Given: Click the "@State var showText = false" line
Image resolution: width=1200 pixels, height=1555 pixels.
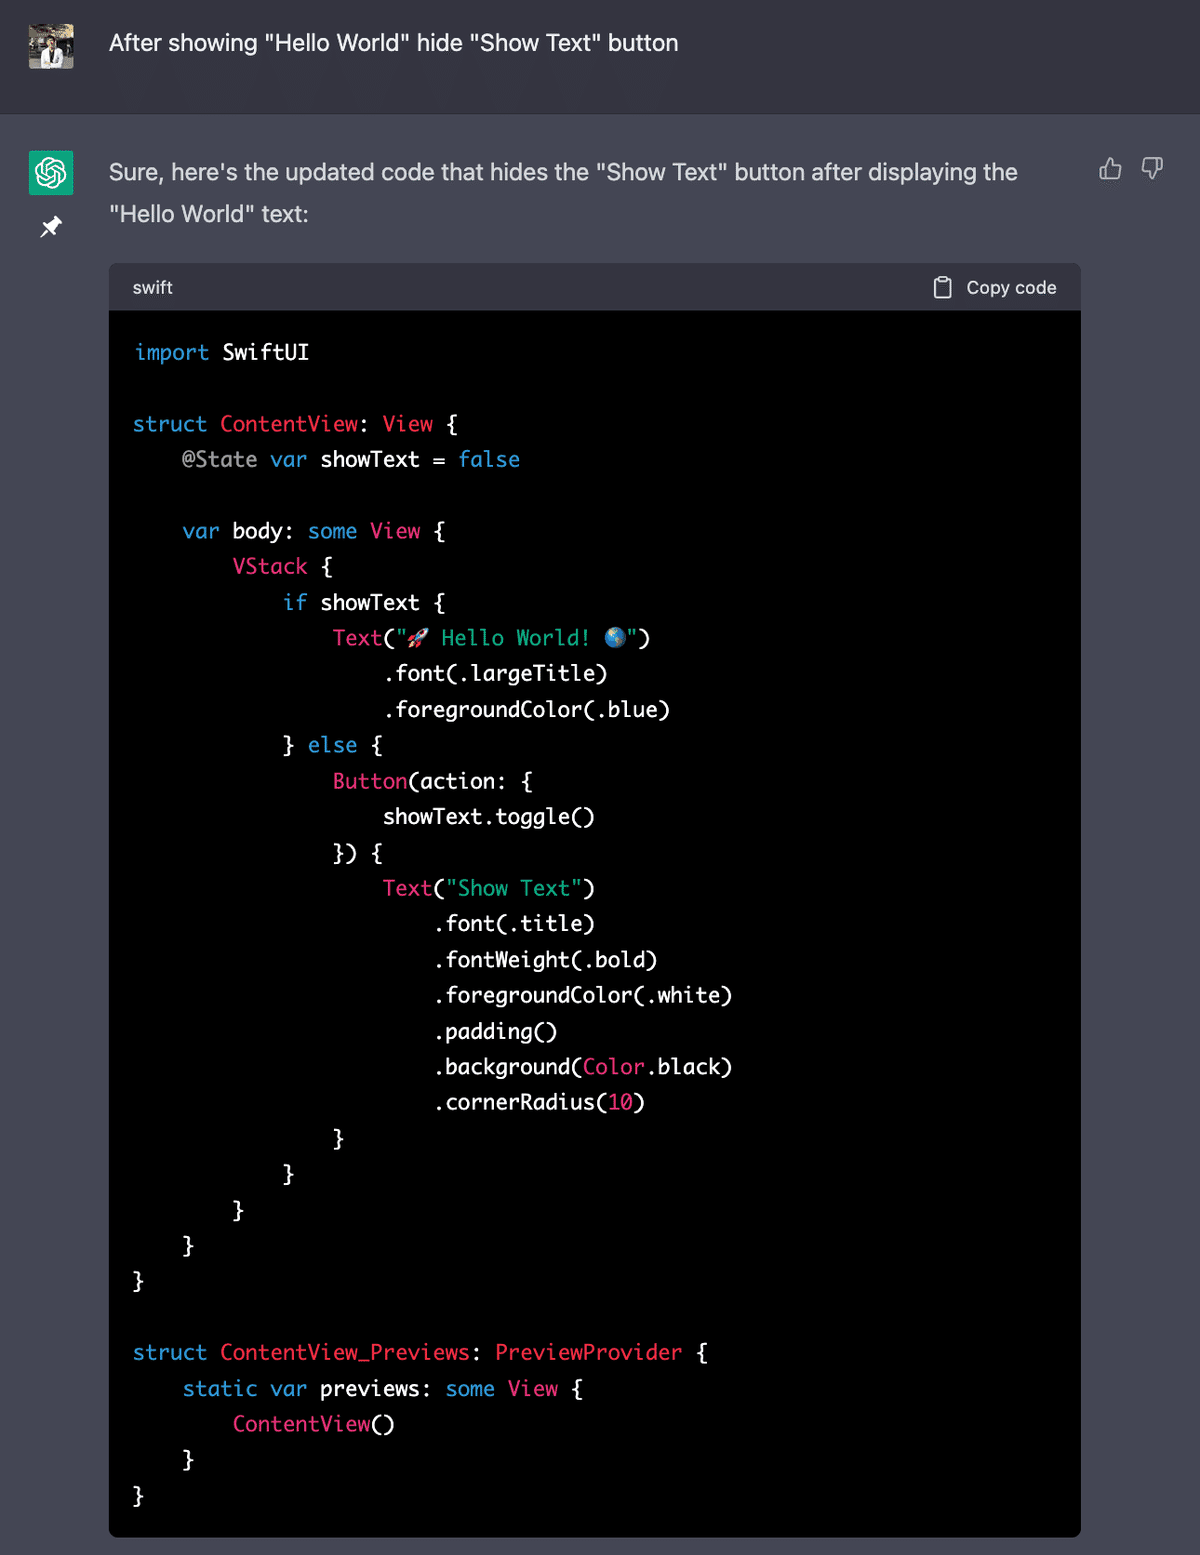Looking at the screenshot, I should click(x=351, y=459).
